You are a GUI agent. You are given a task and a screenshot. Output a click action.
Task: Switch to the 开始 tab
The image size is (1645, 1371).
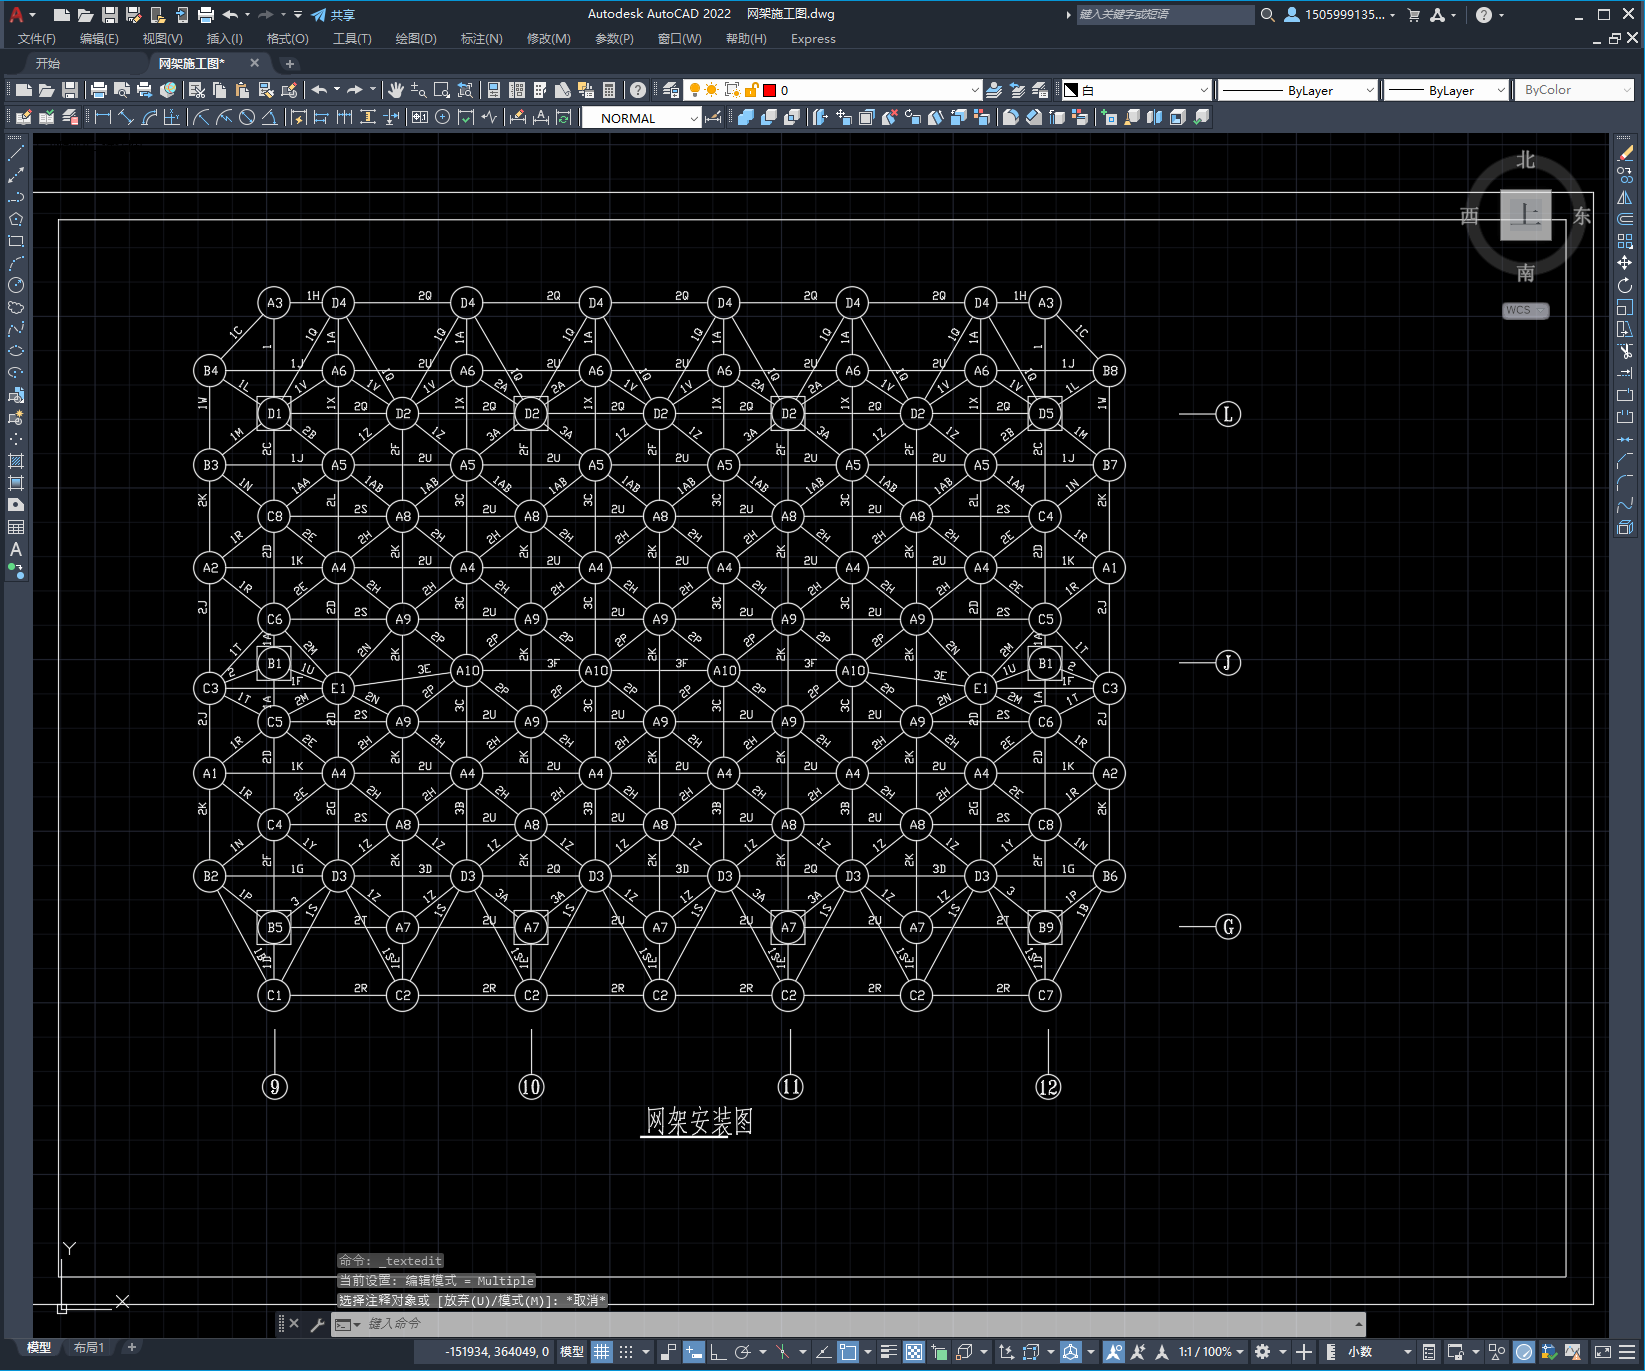click(x=48, y=63)
